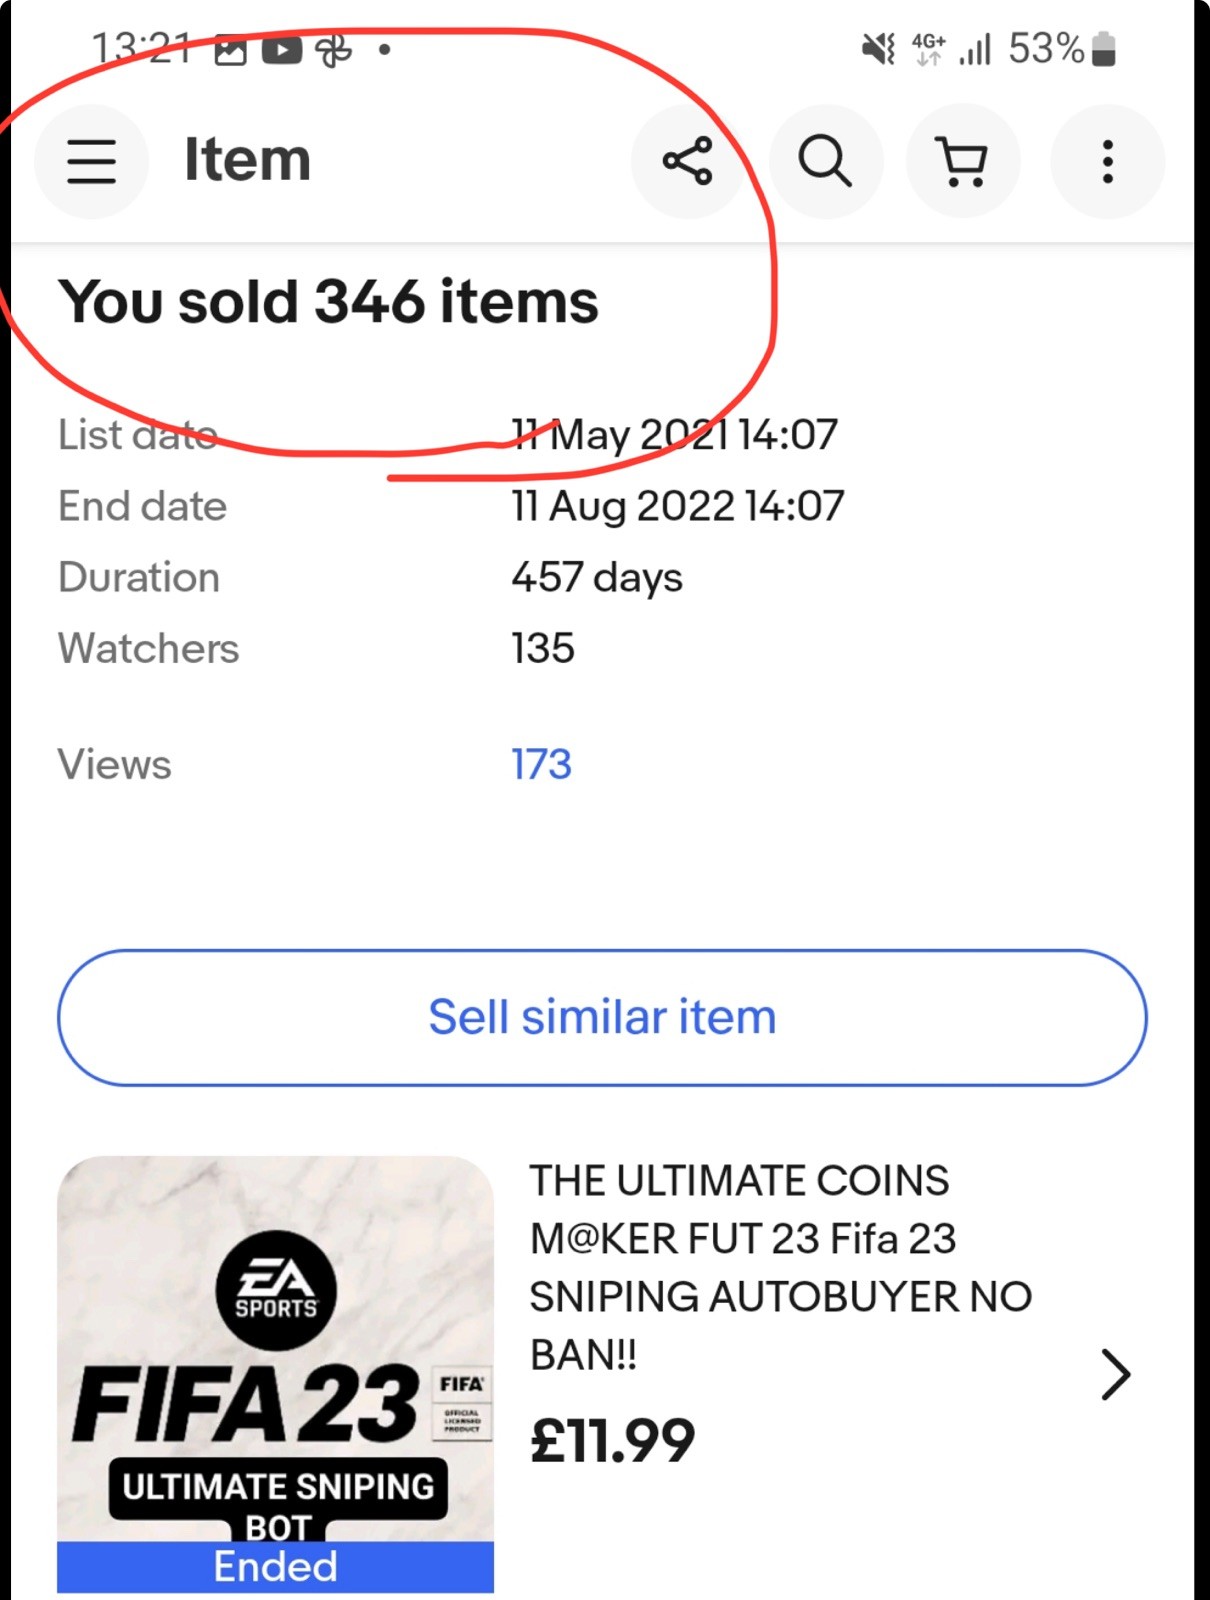Tap the share icon
This screenshot has height=1600, width=1210.
(x=688, y=161)
